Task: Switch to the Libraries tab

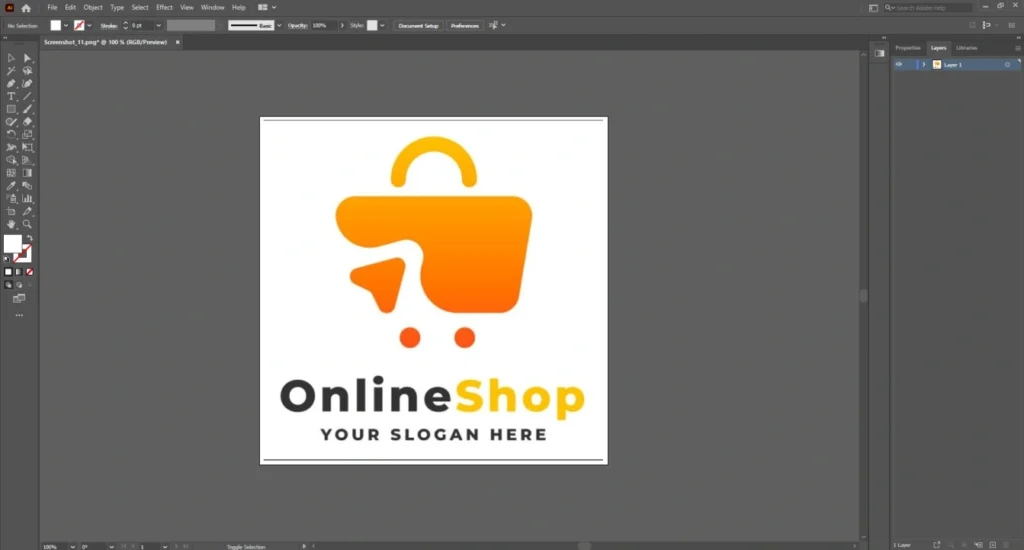Action: click(967, 48)
